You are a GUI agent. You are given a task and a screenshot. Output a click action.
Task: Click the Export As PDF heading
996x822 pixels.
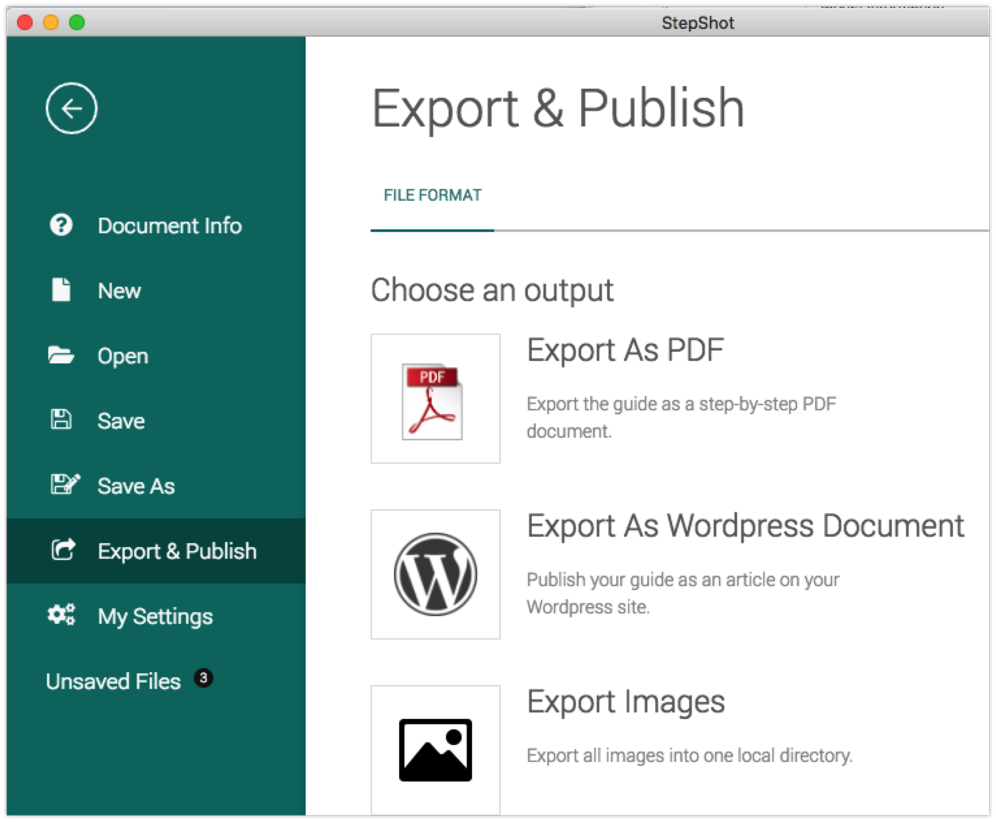click(625, 350)
